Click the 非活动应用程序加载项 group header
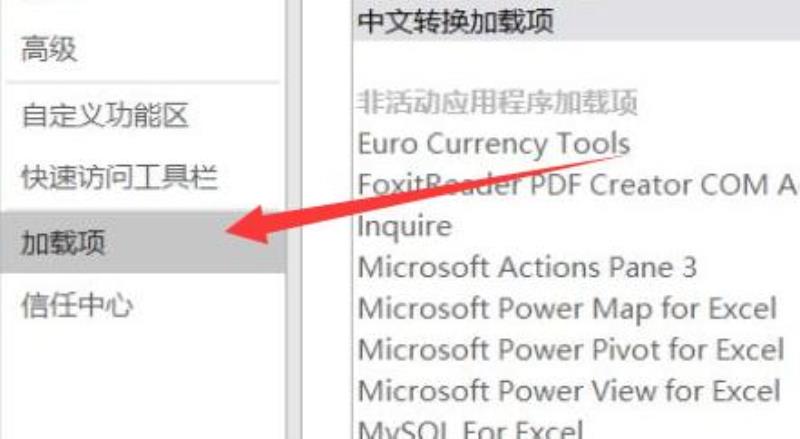The height and width of the screenshot is (439, 800). [497, 102]
